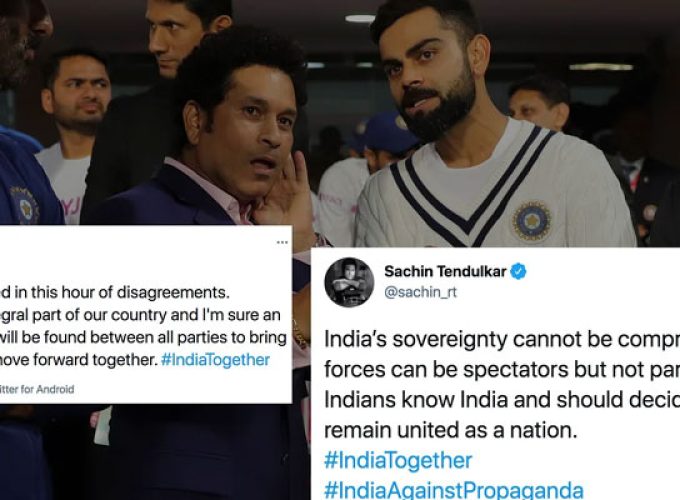680x500 pixels.
Task: Click the Twitter for Android source label
Action: point(37,389)
